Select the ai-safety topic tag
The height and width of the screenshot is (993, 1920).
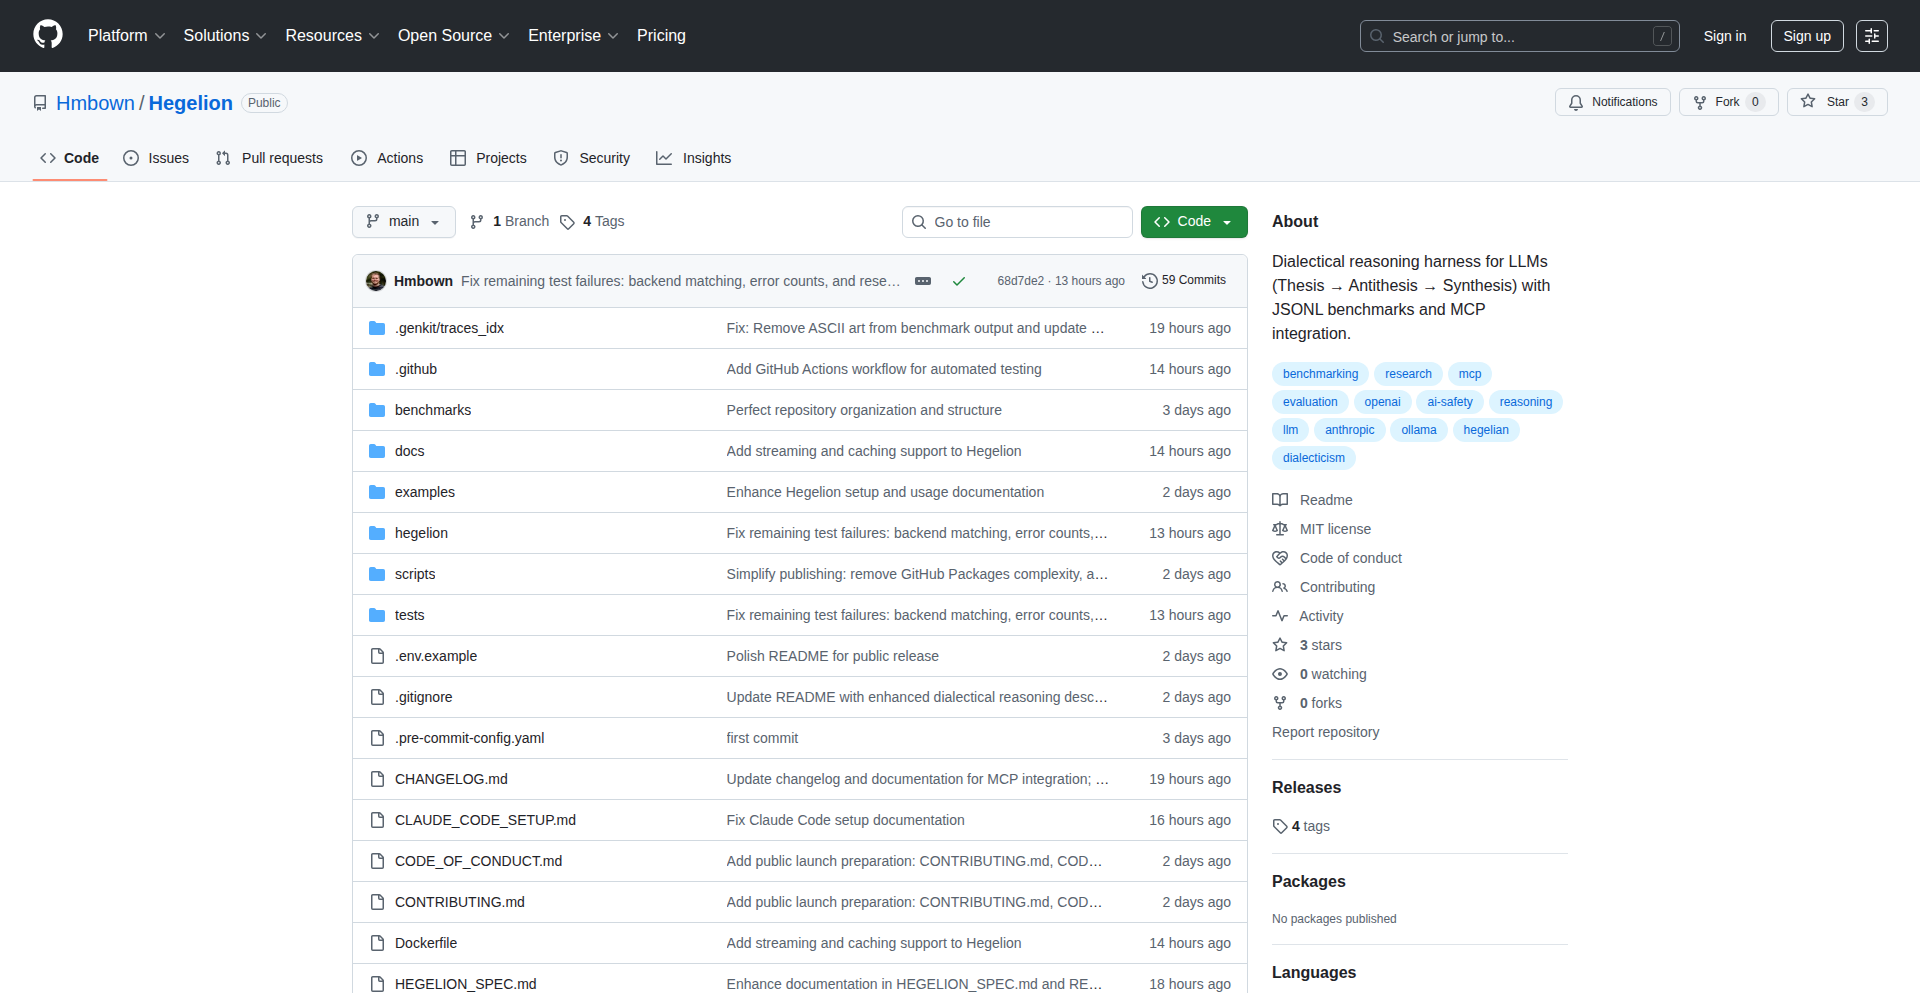click(1449, 402)
